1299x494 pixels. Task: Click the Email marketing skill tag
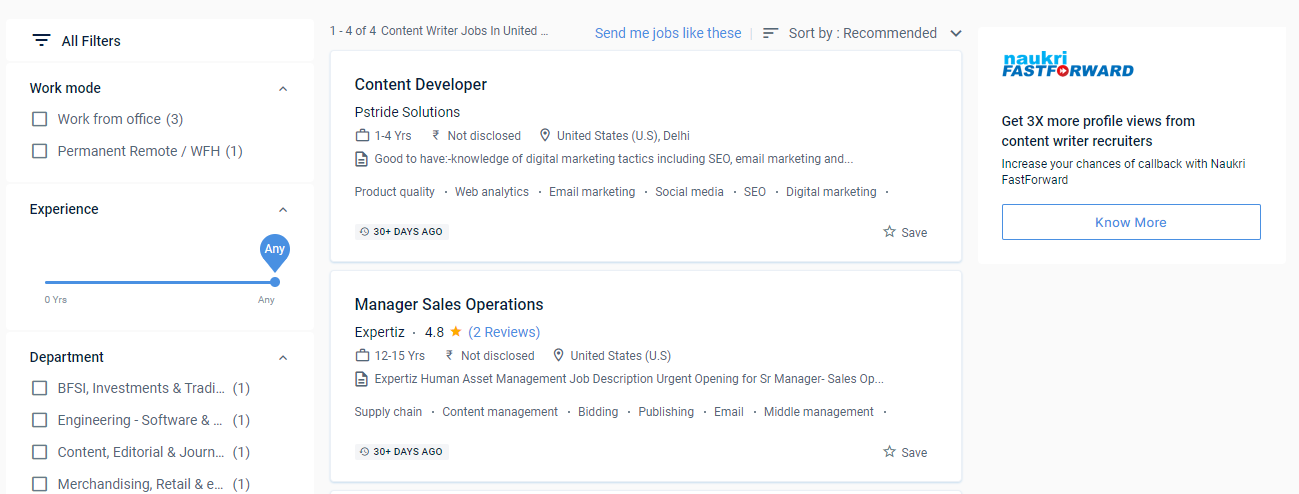[592, 192]
